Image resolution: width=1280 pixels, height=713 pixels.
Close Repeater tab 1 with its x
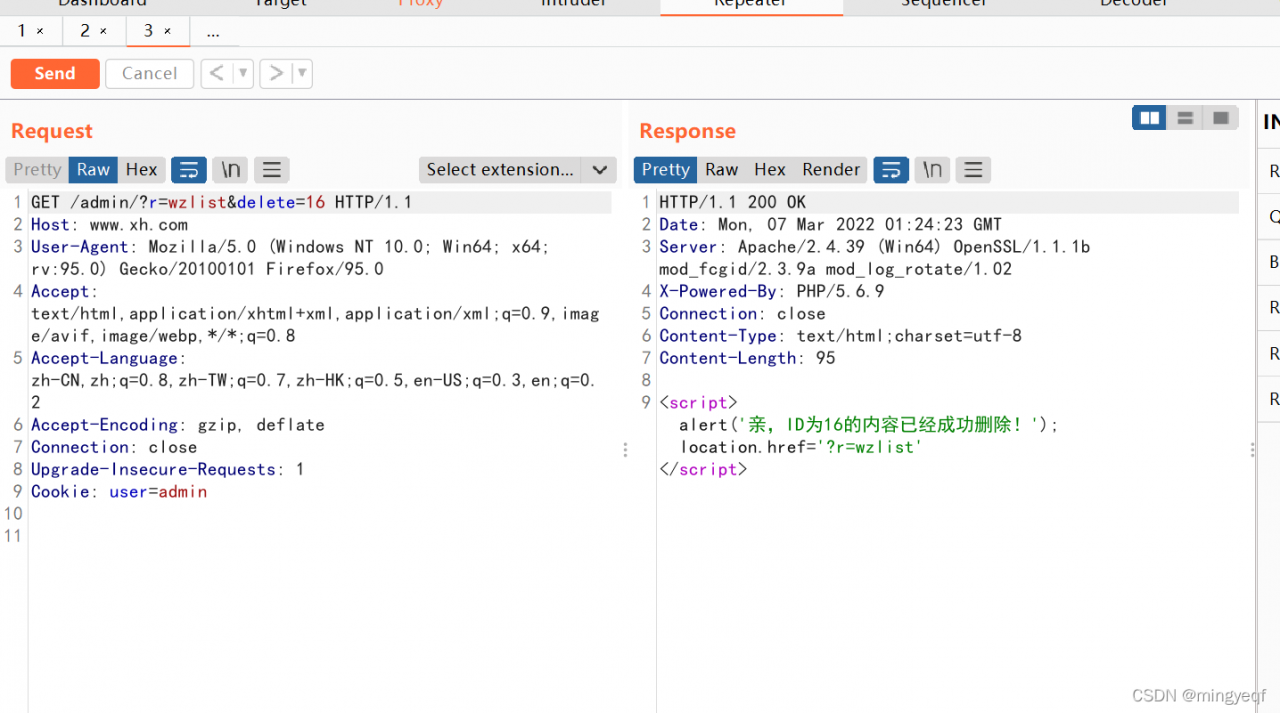(40, 31)
